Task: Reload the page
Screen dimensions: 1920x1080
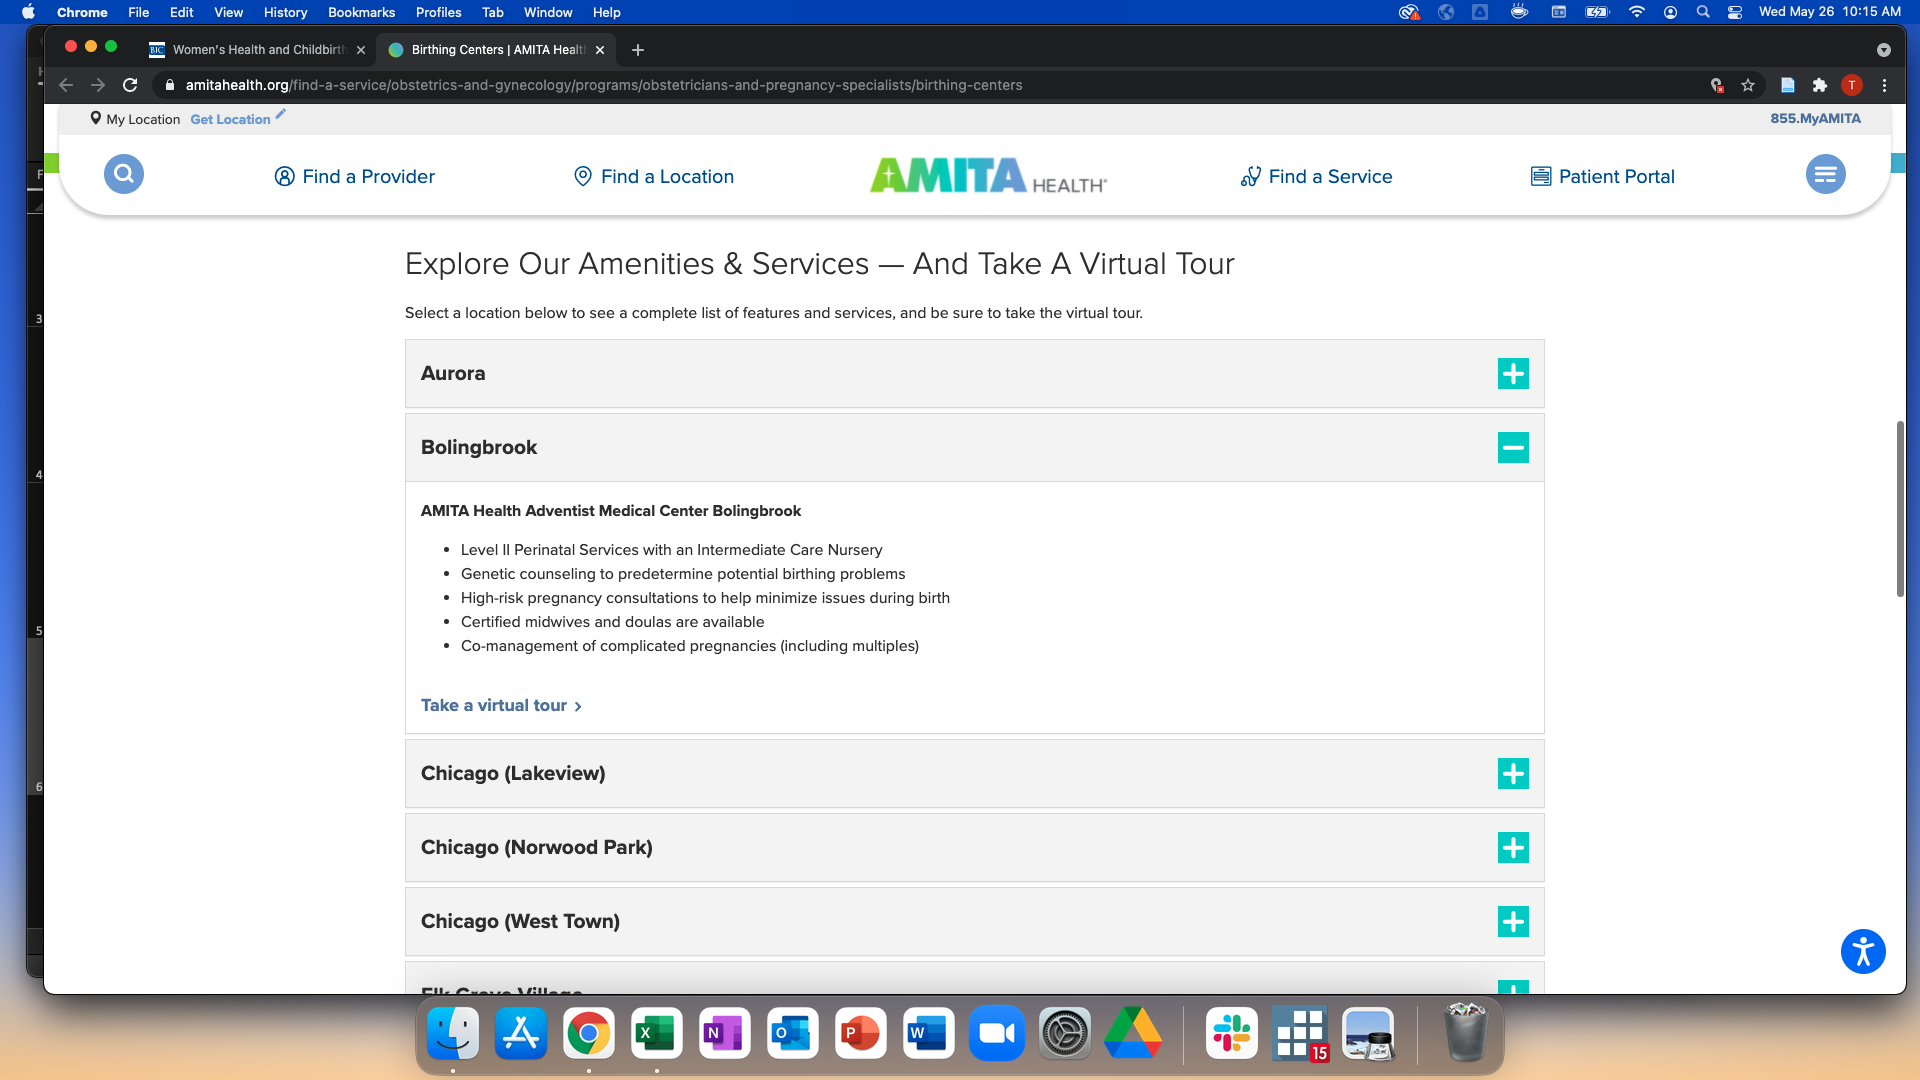Action: tap(130, 85)
